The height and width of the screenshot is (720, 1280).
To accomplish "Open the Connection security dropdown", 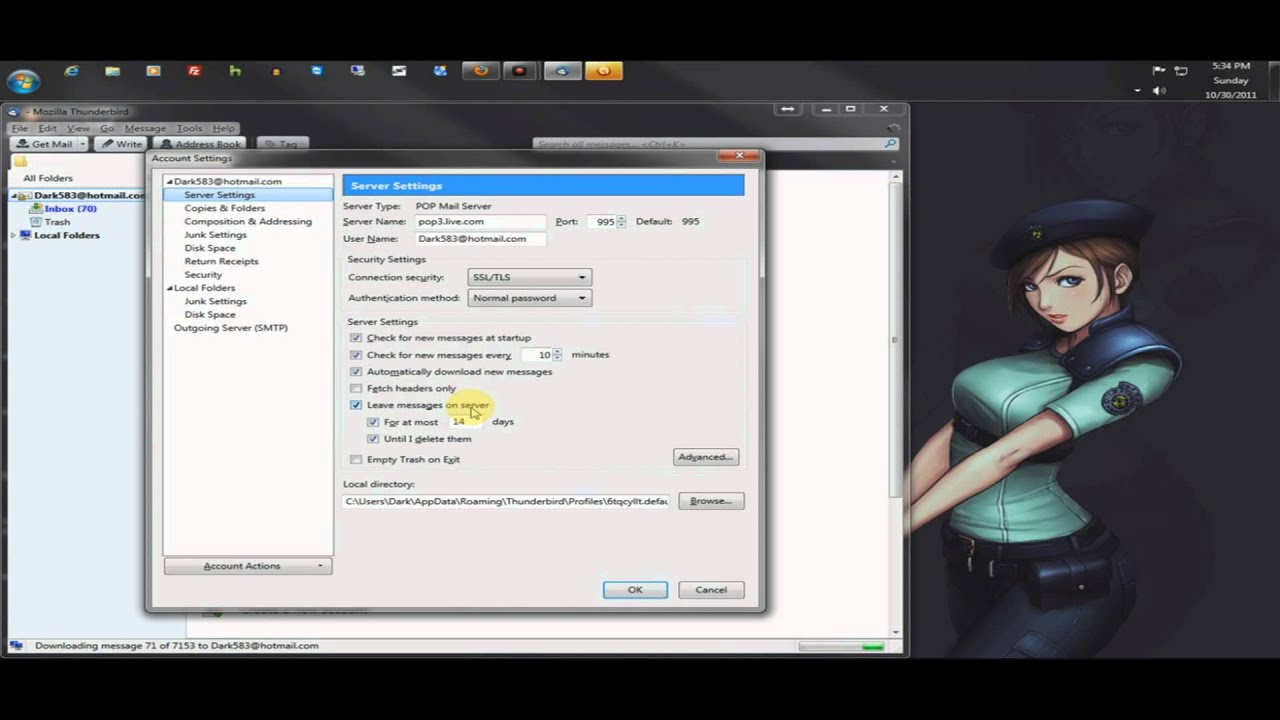I will 529,277.
